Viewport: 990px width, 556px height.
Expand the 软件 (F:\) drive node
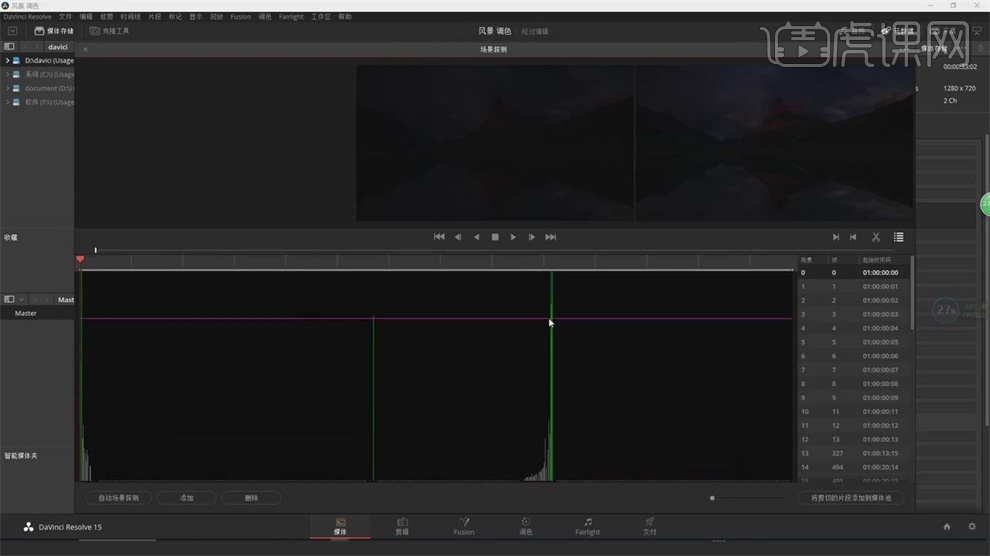(x=7, y=102)
